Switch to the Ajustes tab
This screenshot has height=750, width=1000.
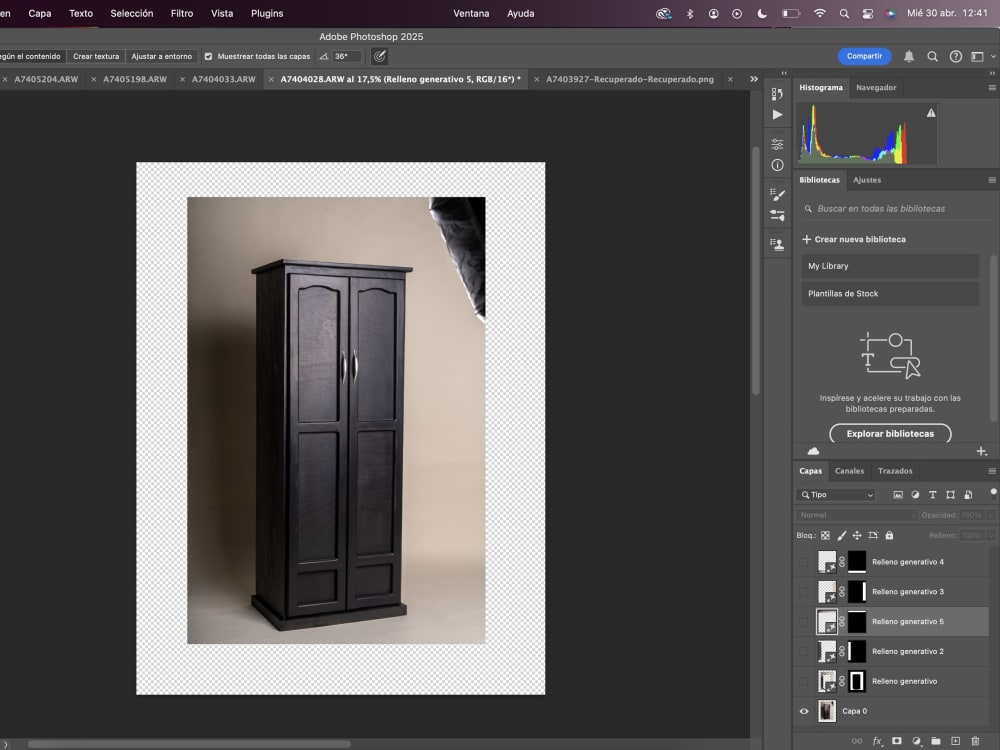tap(867, 180)
